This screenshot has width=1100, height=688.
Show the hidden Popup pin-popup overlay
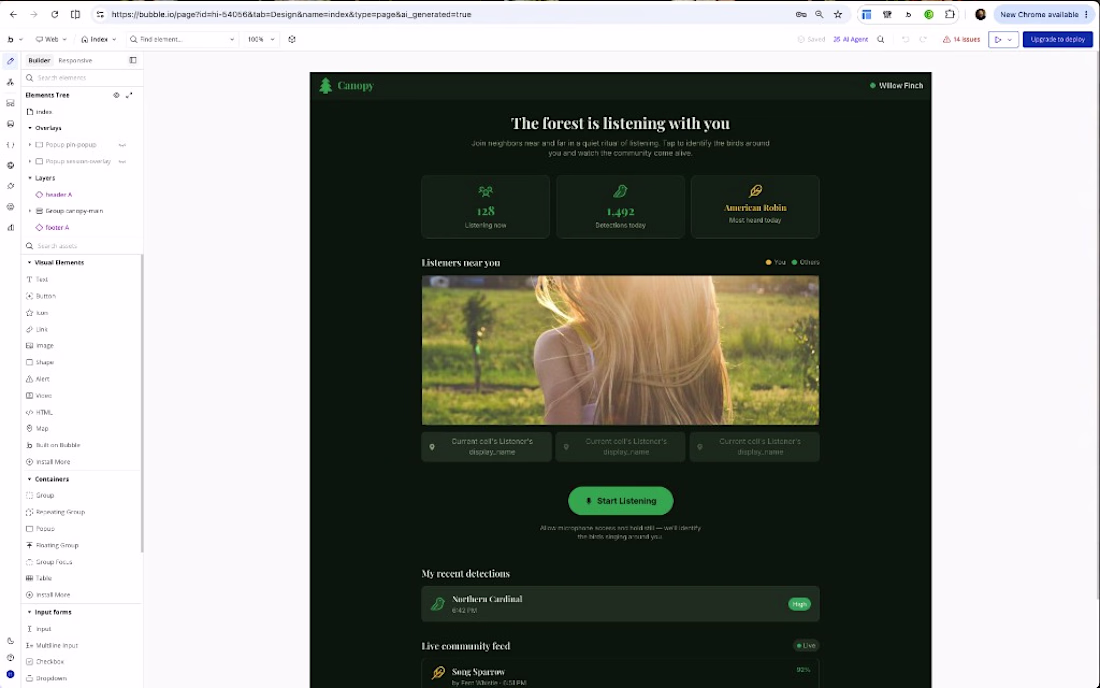(x=122, y=144)
